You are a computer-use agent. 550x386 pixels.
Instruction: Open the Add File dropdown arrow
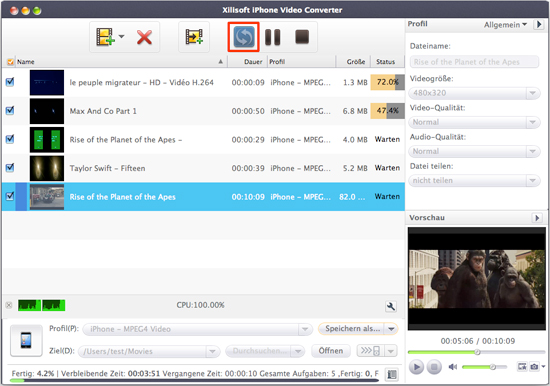(x=121, y=36)
